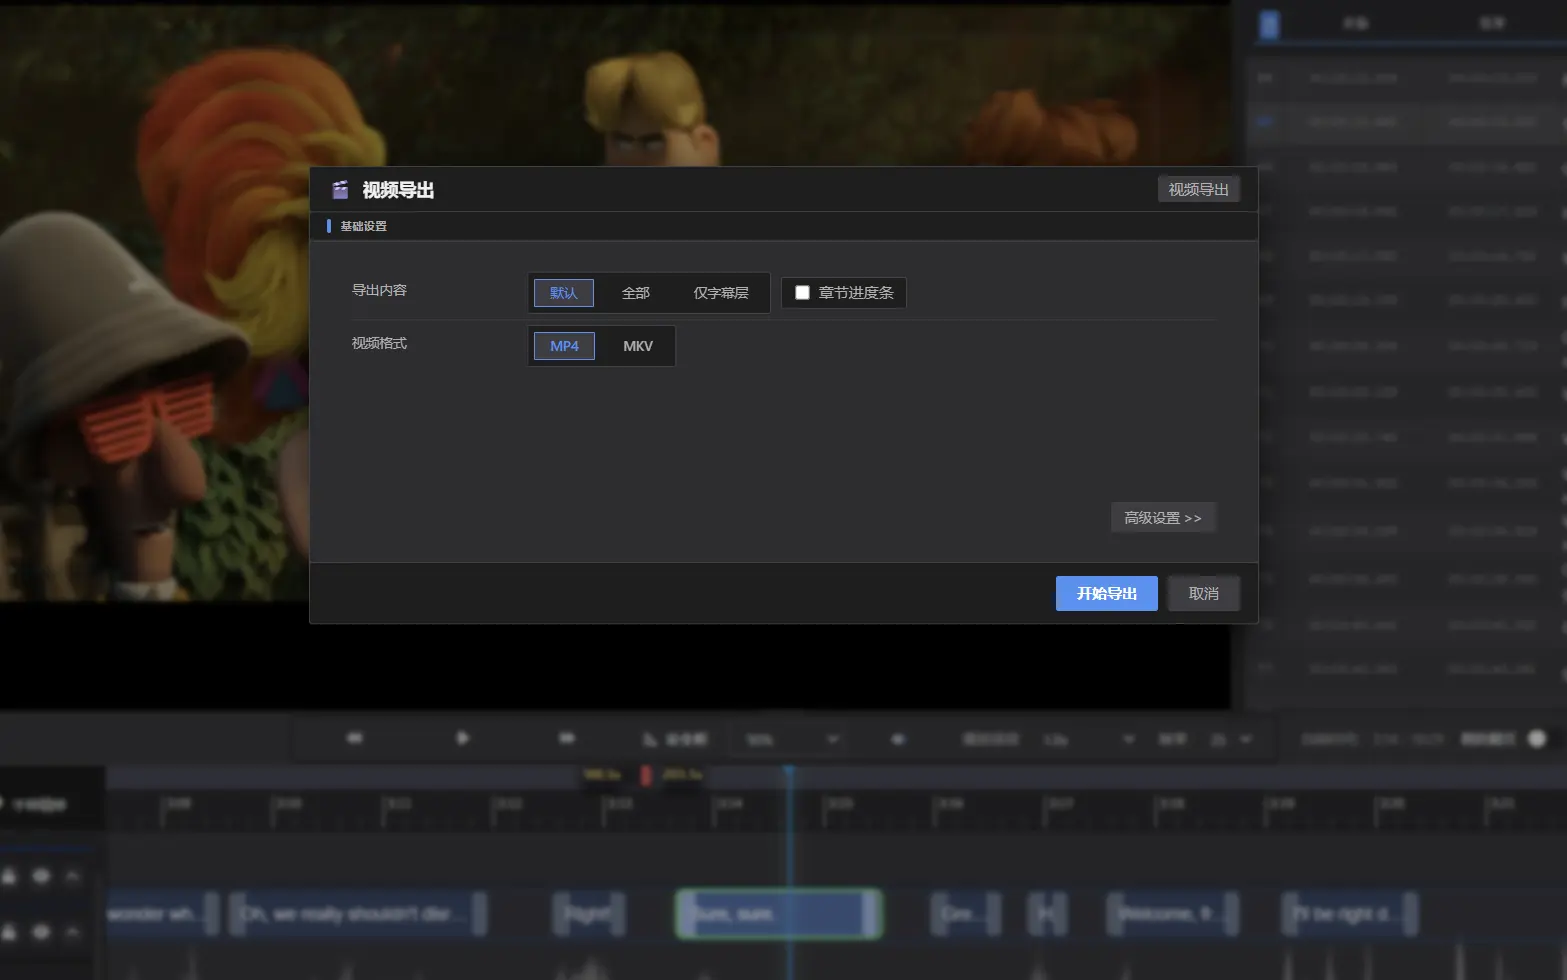Collapse the lower subtitle track with its chevron

point(72,932)
